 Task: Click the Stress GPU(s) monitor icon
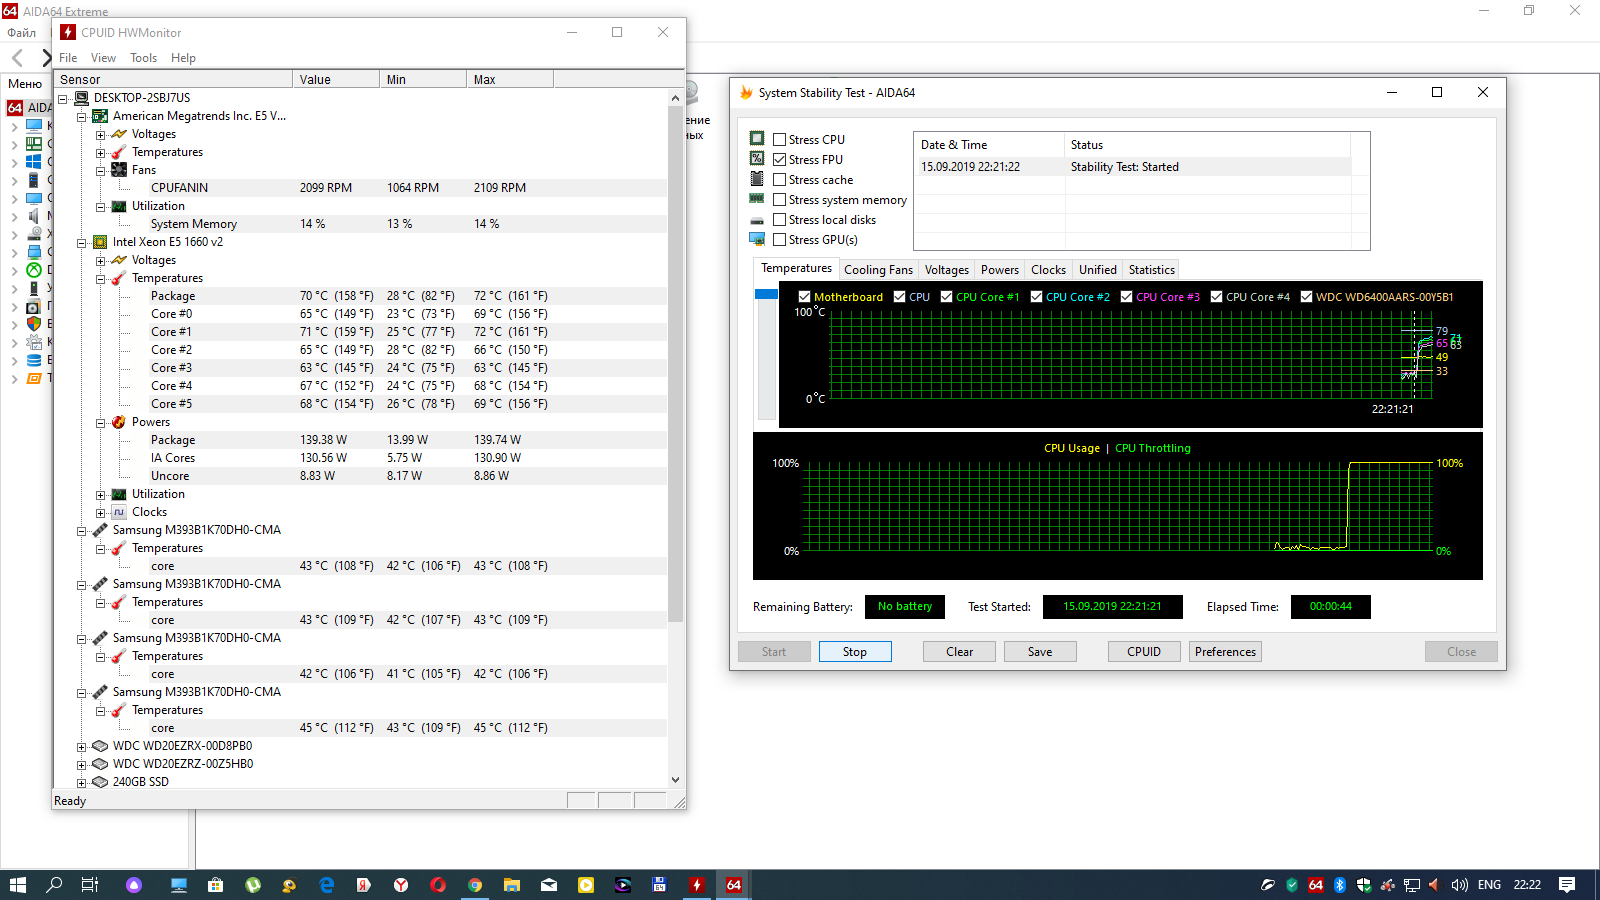click(757, 239)
